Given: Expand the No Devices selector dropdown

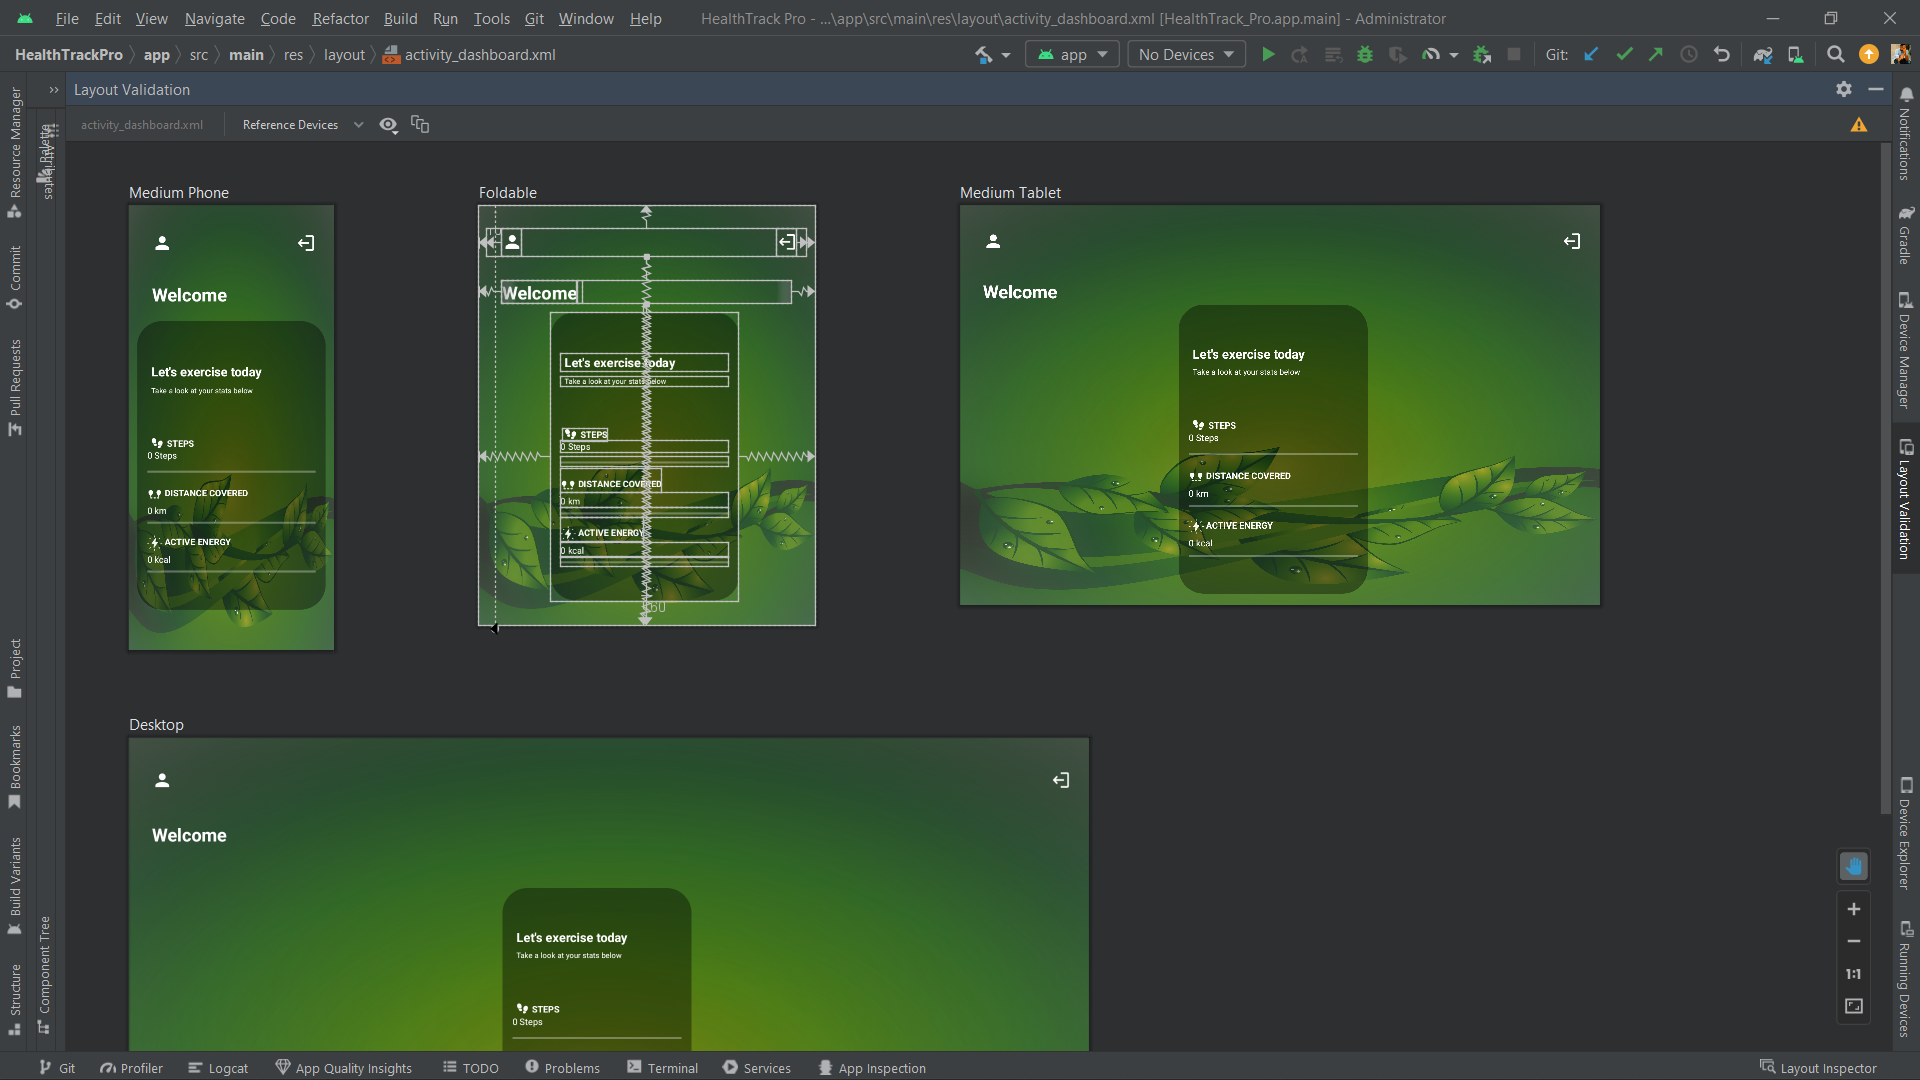Looking at the screenshot, I should (x=1184, y=54).
